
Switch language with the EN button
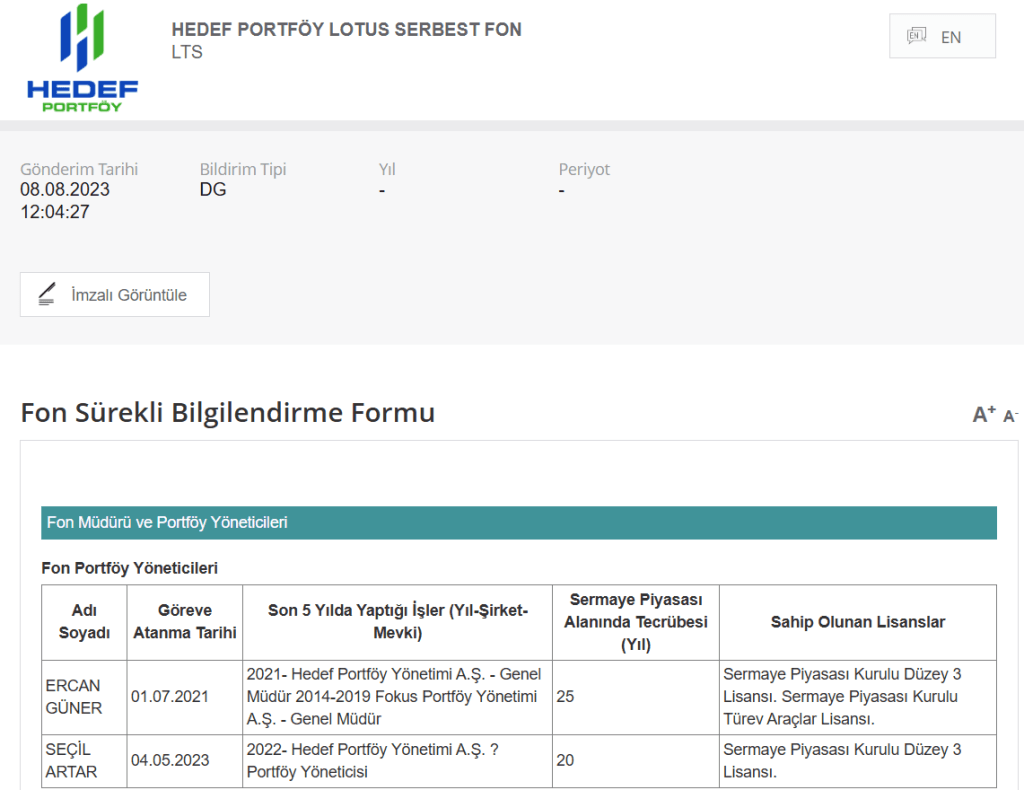942,37
